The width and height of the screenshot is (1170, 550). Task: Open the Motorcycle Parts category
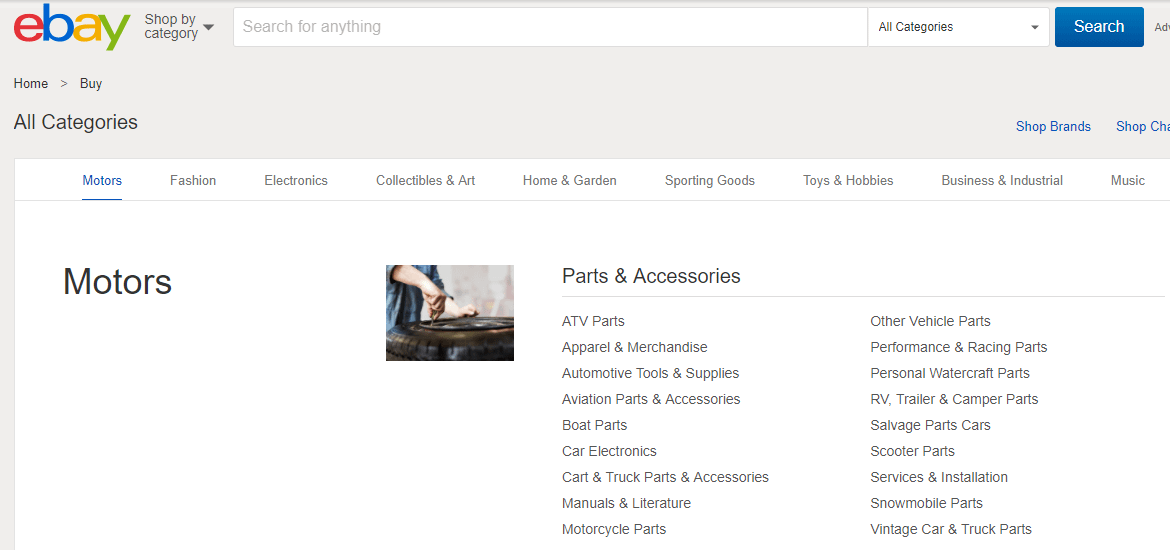[x=613, y=530]
